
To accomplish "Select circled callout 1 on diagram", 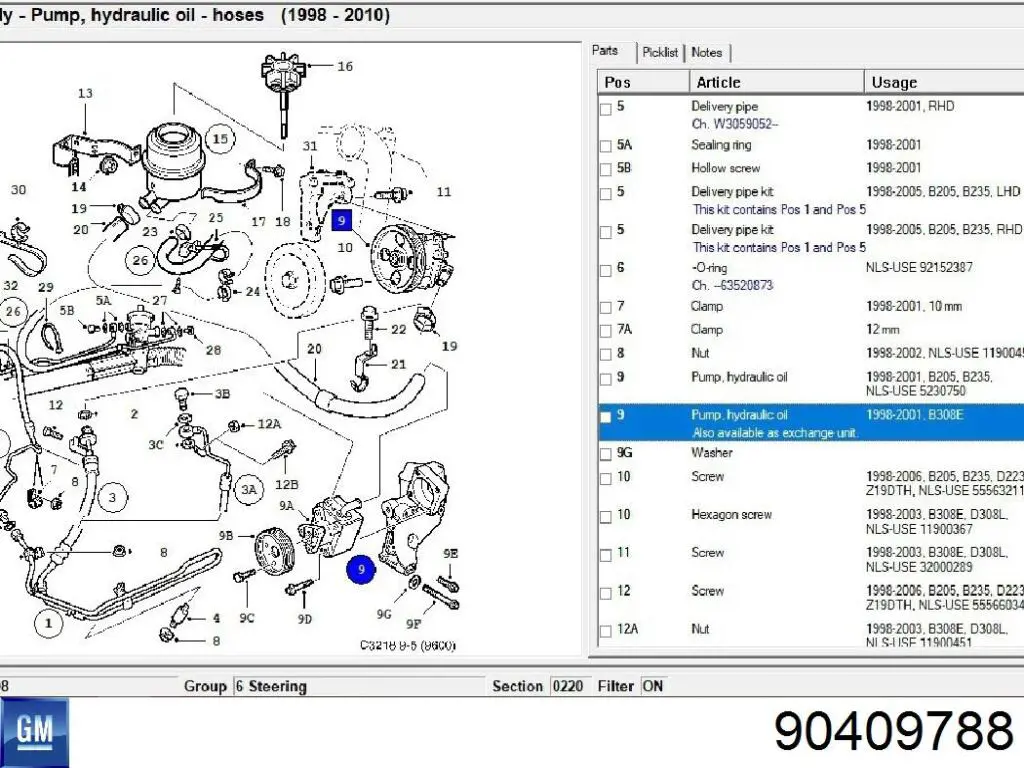I will tap(48, 623).
